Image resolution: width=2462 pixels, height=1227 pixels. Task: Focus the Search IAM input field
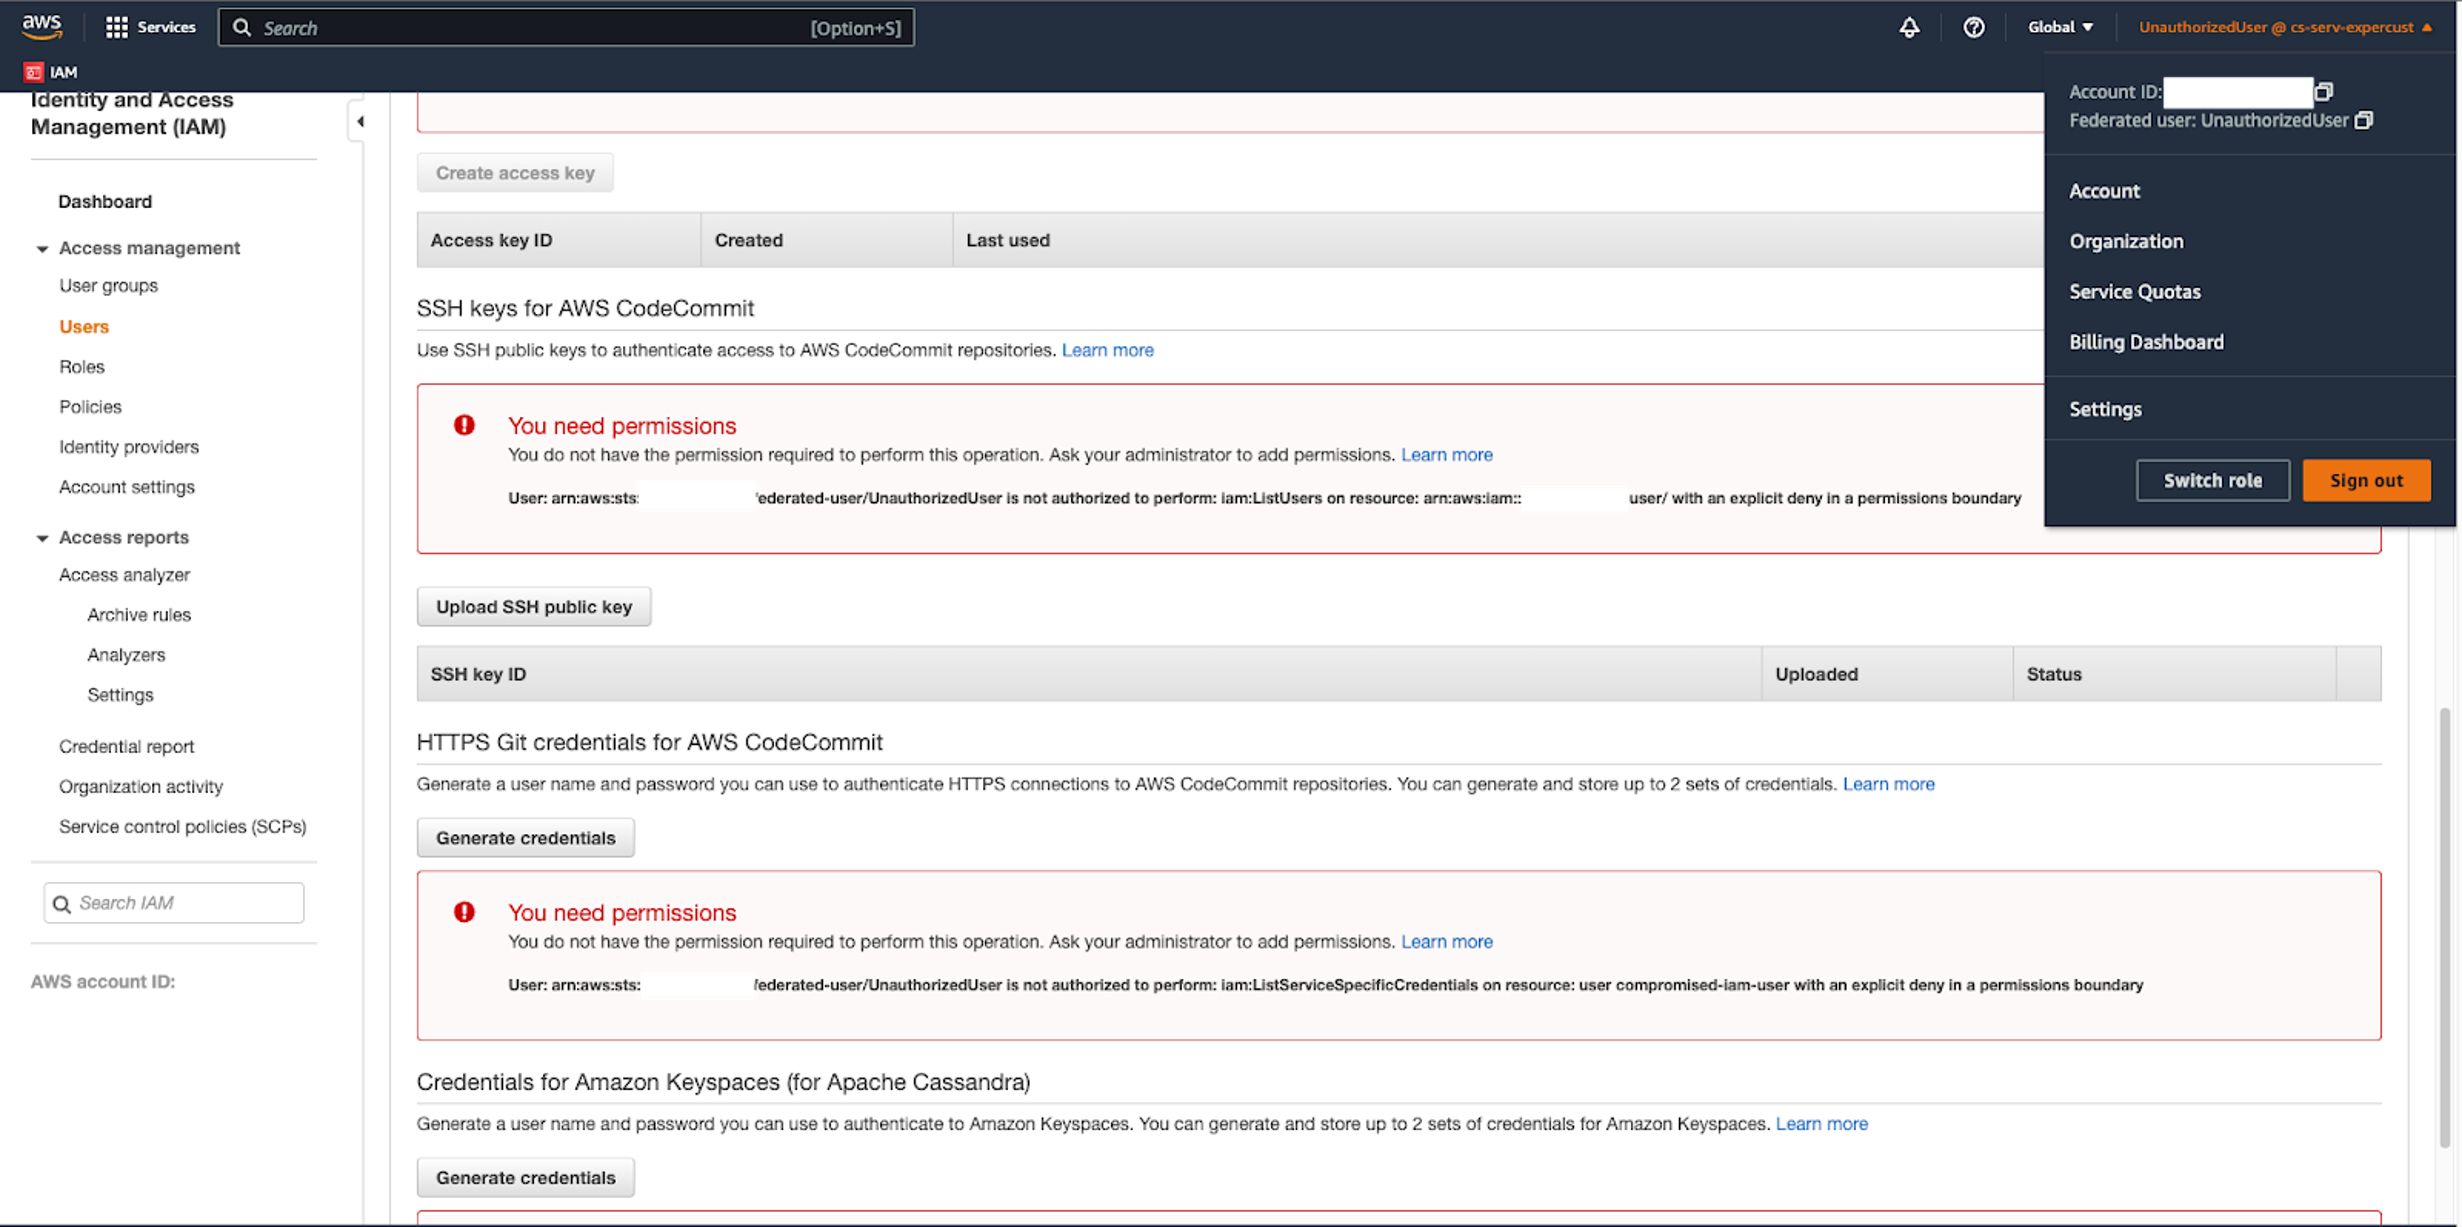(x=174, y=903)
